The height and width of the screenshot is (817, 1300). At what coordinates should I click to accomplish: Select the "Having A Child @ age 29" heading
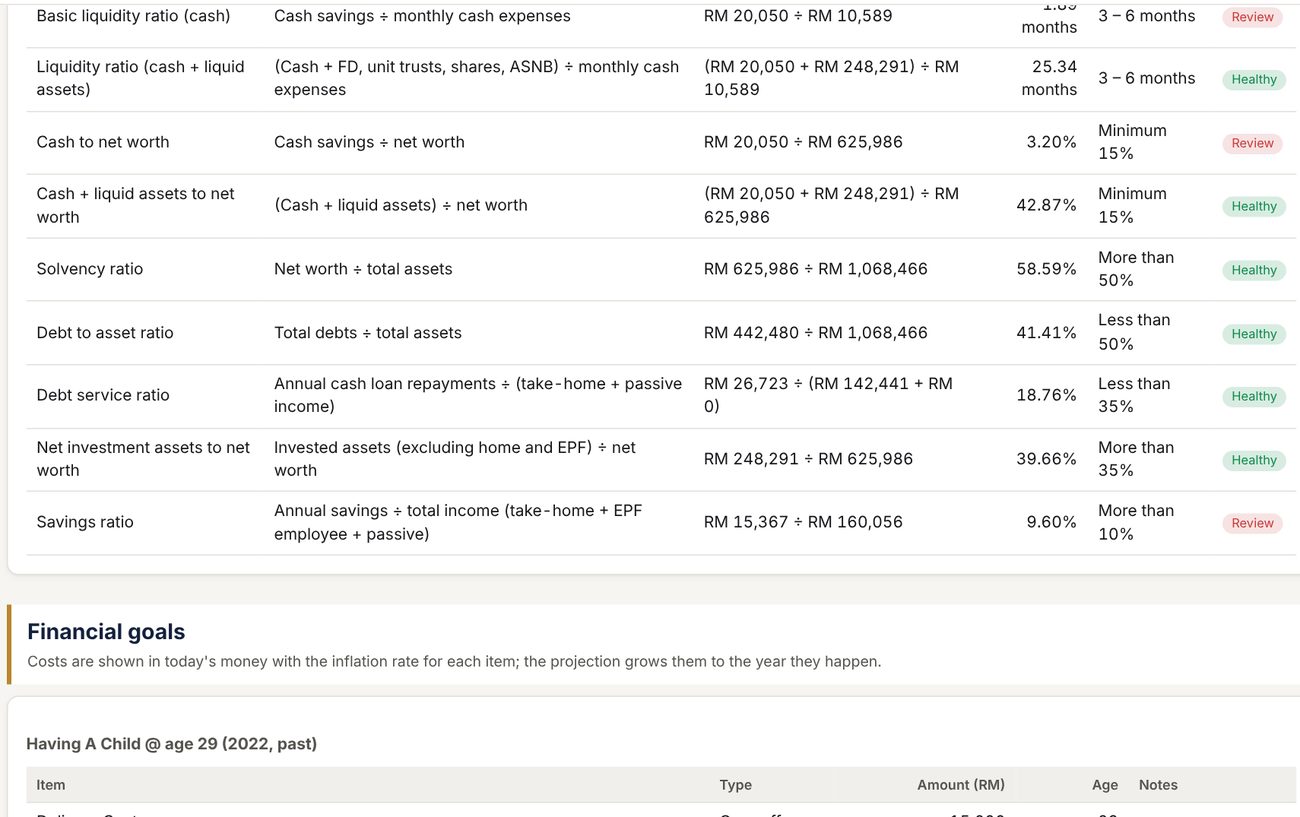tap(171, 744)
